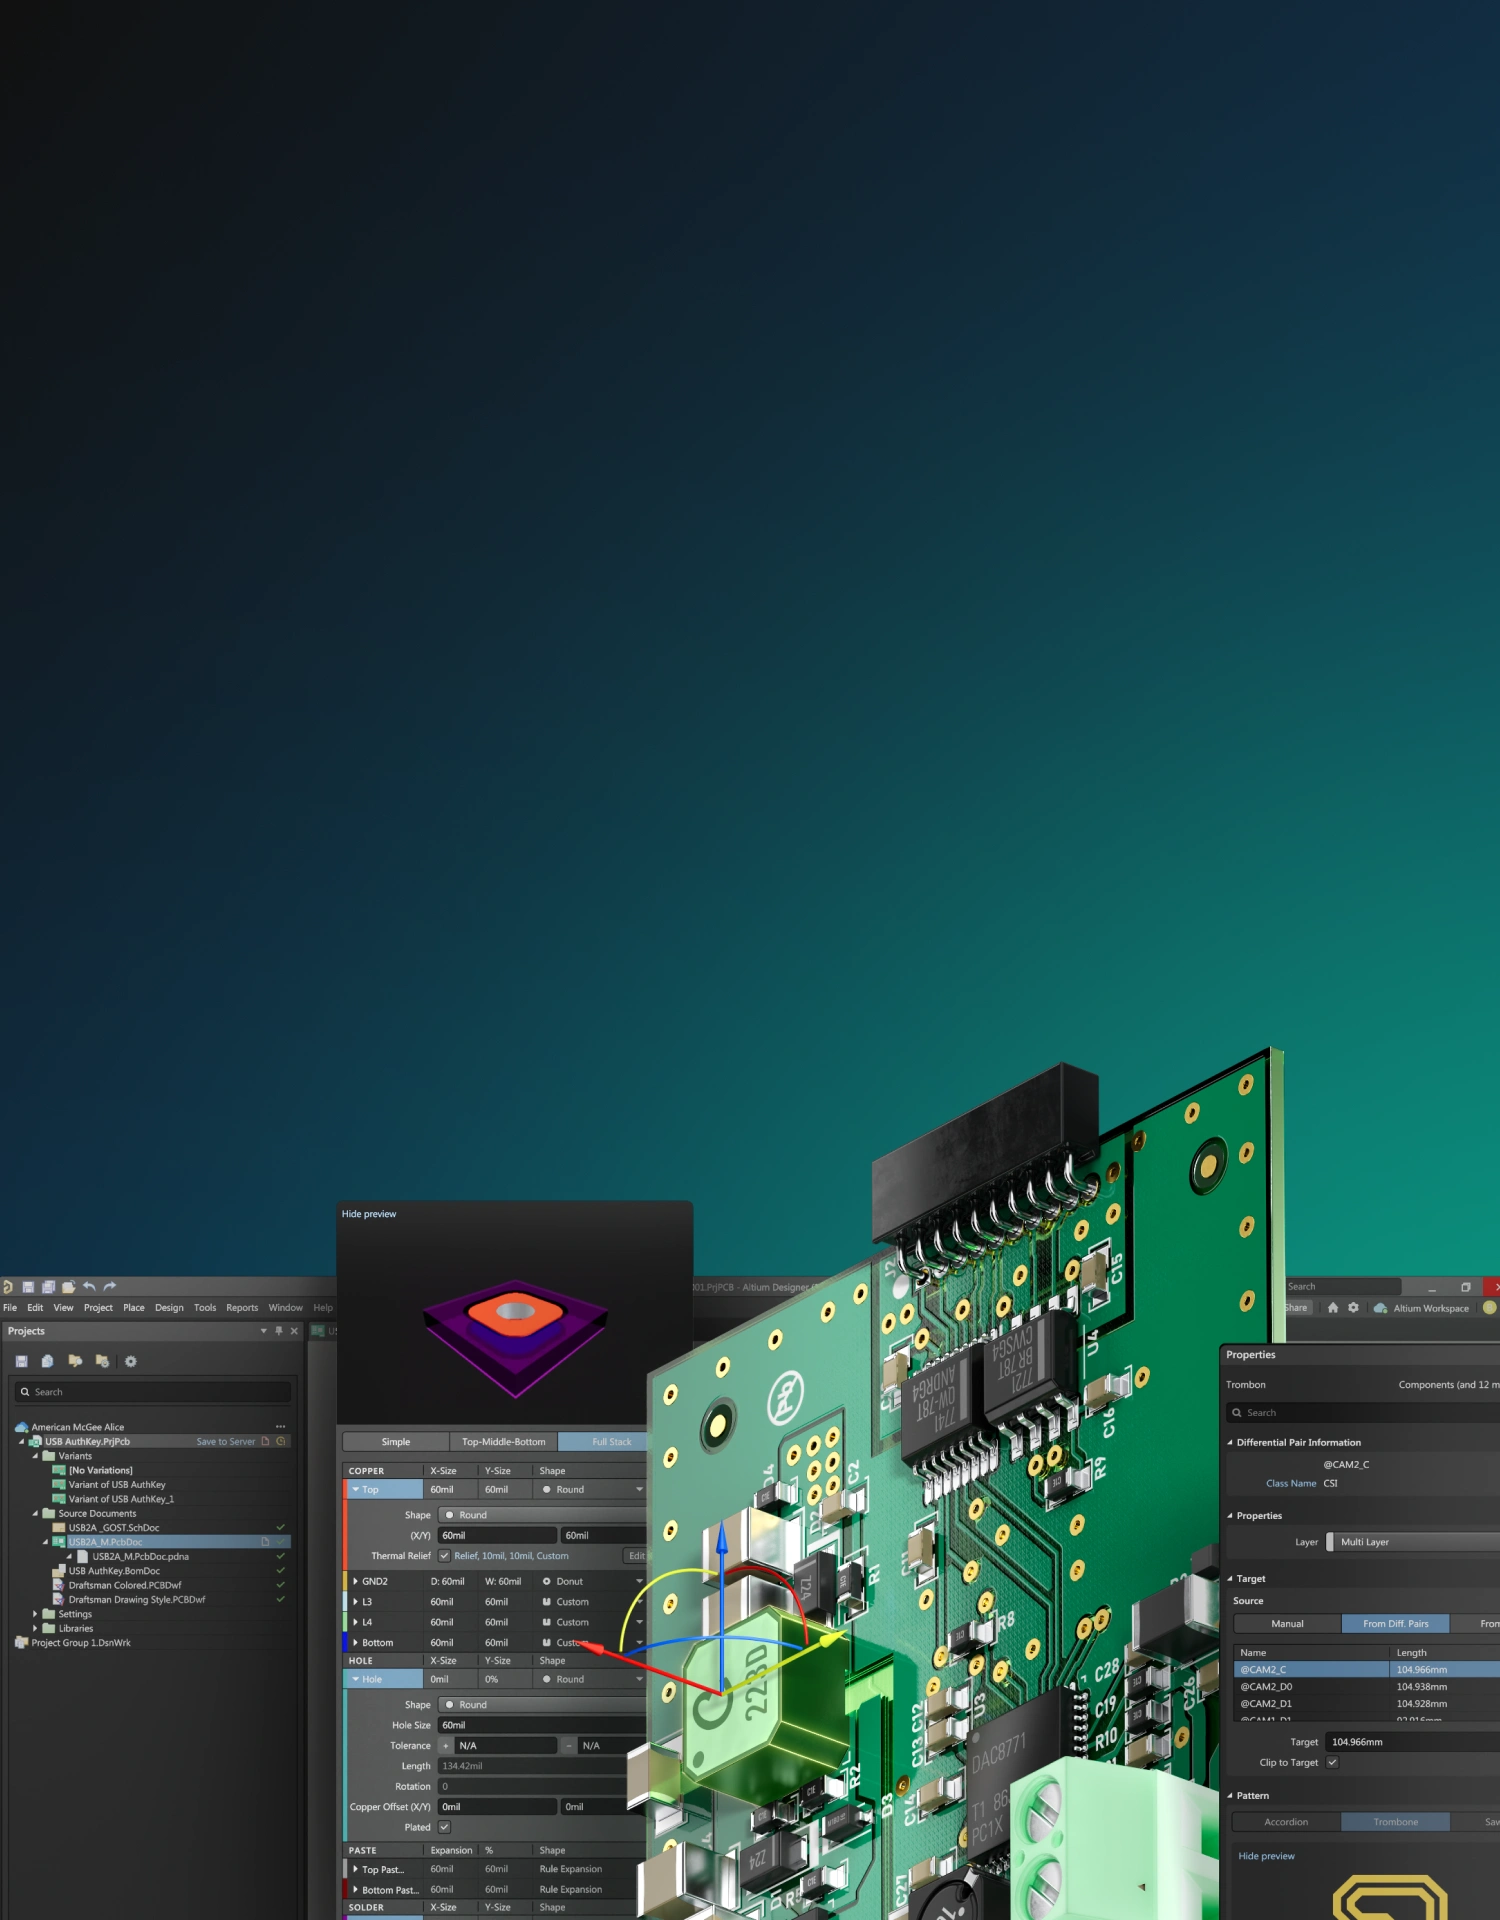Click Hide preview in the Properties panel
Viewport: 1500px width, 1920px height.
[1266, 1856]
